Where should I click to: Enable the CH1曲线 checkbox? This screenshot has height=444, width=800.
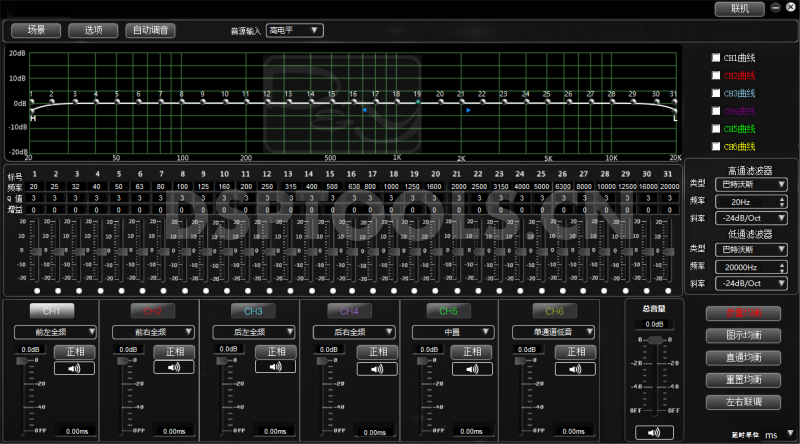click(x=715, y=57)
